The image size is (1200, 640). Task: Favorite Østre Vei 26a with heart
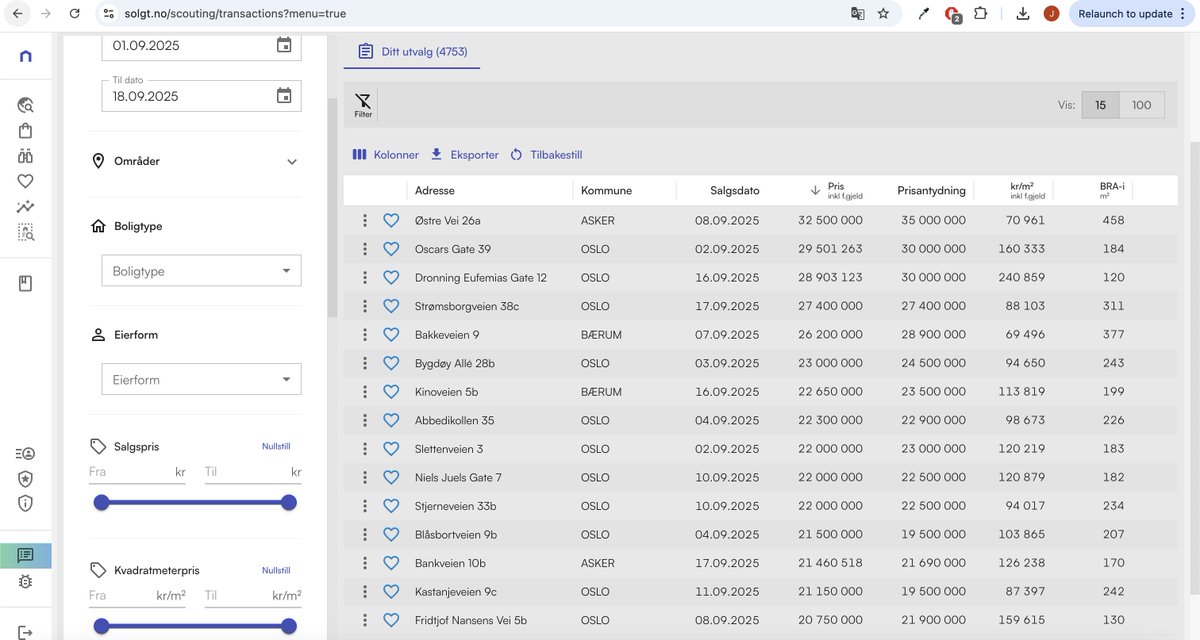coord(391,220)
